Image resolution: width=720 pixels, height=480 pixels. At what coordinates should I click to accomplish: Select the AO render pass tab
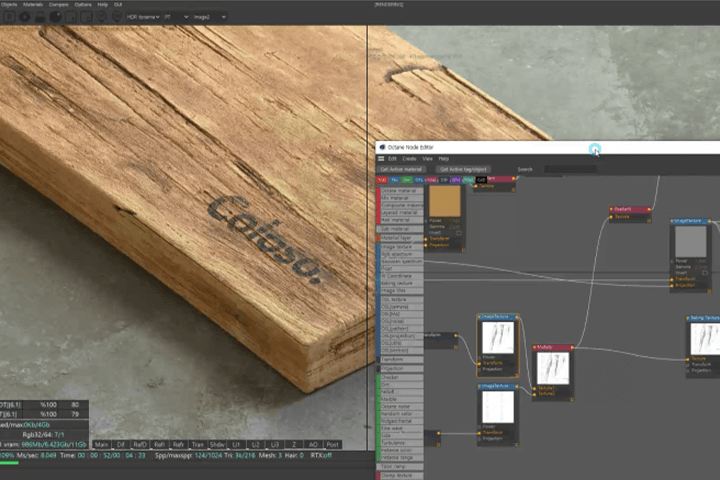tap(313, 445)
